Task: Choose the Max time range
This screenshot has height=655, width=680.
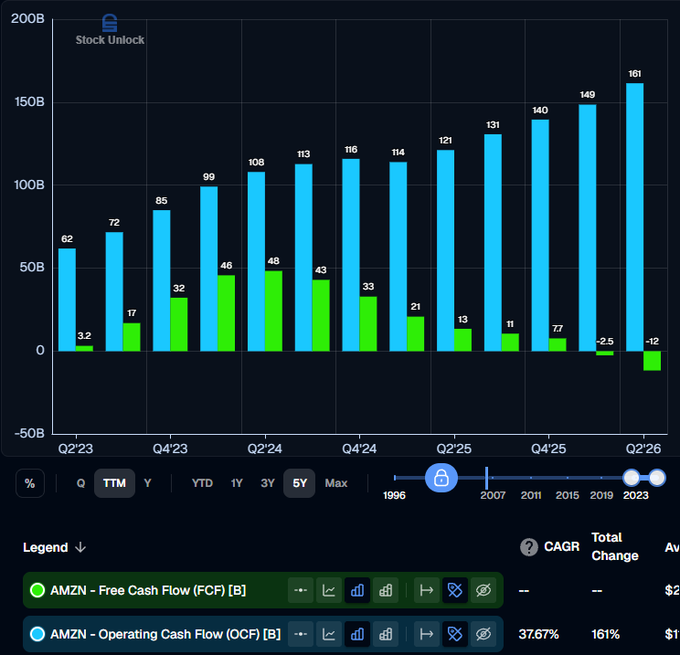Action: [336, 483]
